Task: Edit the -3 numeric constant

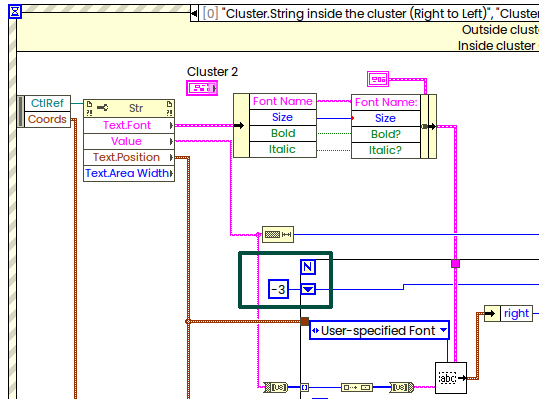Action: point(278,289)
